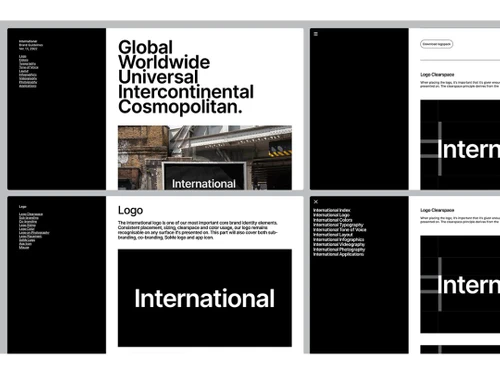Screen dimensions: 500x375
Task: Click clearspace logo diagram beside expanded menu
Action: pos(460,284)
